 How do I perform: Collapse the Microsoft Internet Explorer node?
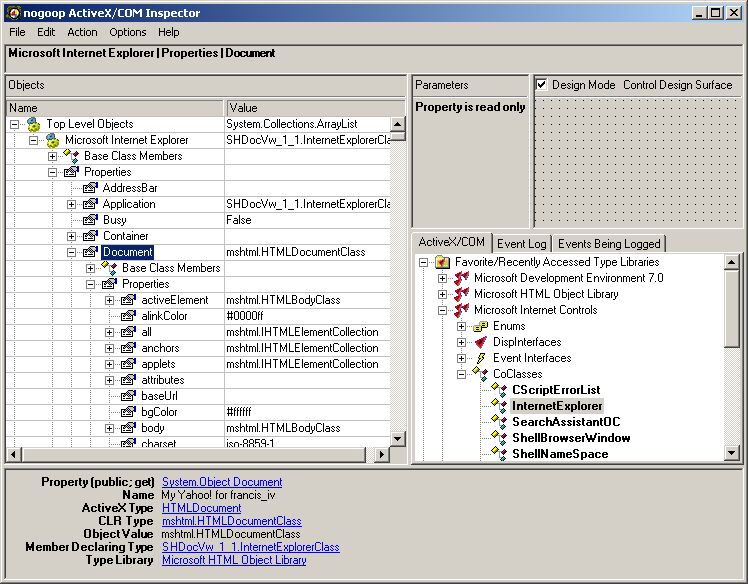(33, 140)
